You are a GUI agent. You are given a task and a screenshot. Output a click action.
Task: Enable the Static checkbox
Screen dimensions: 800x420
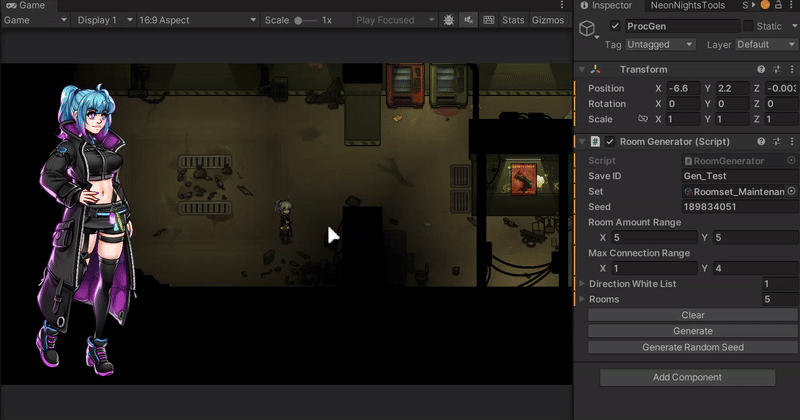pyautogui.click(x=748, y=27)
